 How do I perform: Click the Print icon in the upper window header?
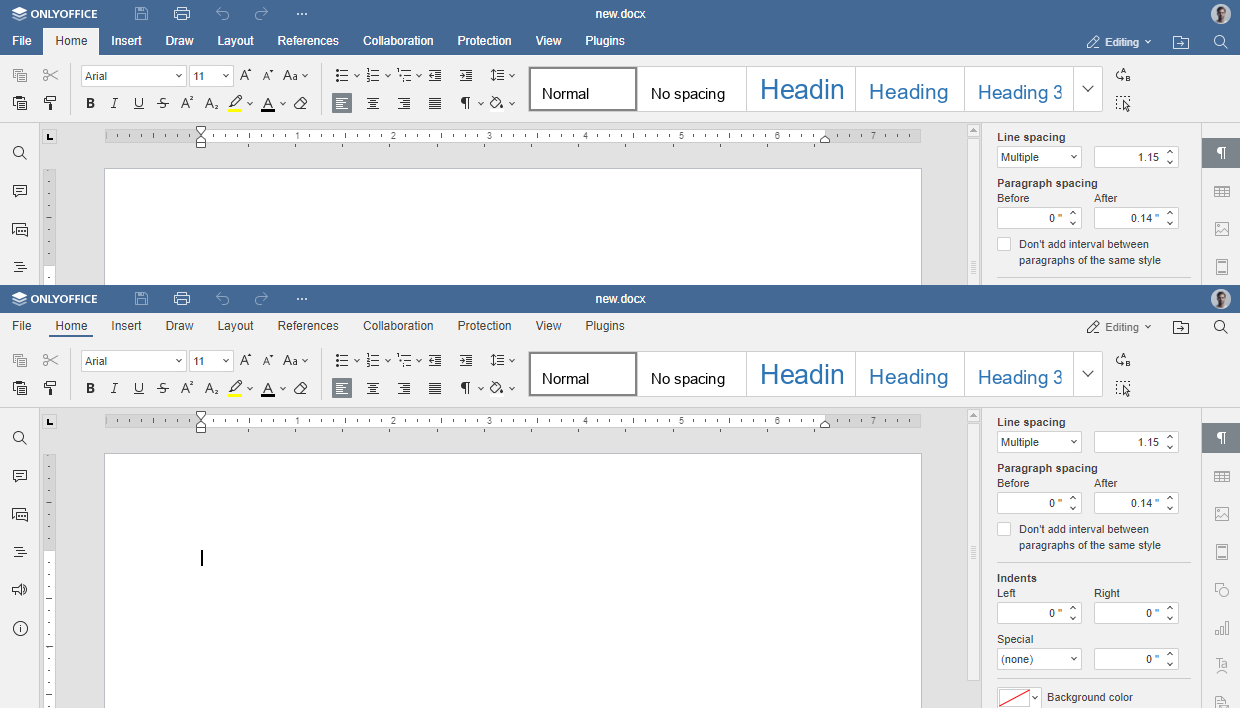point(182,14)
